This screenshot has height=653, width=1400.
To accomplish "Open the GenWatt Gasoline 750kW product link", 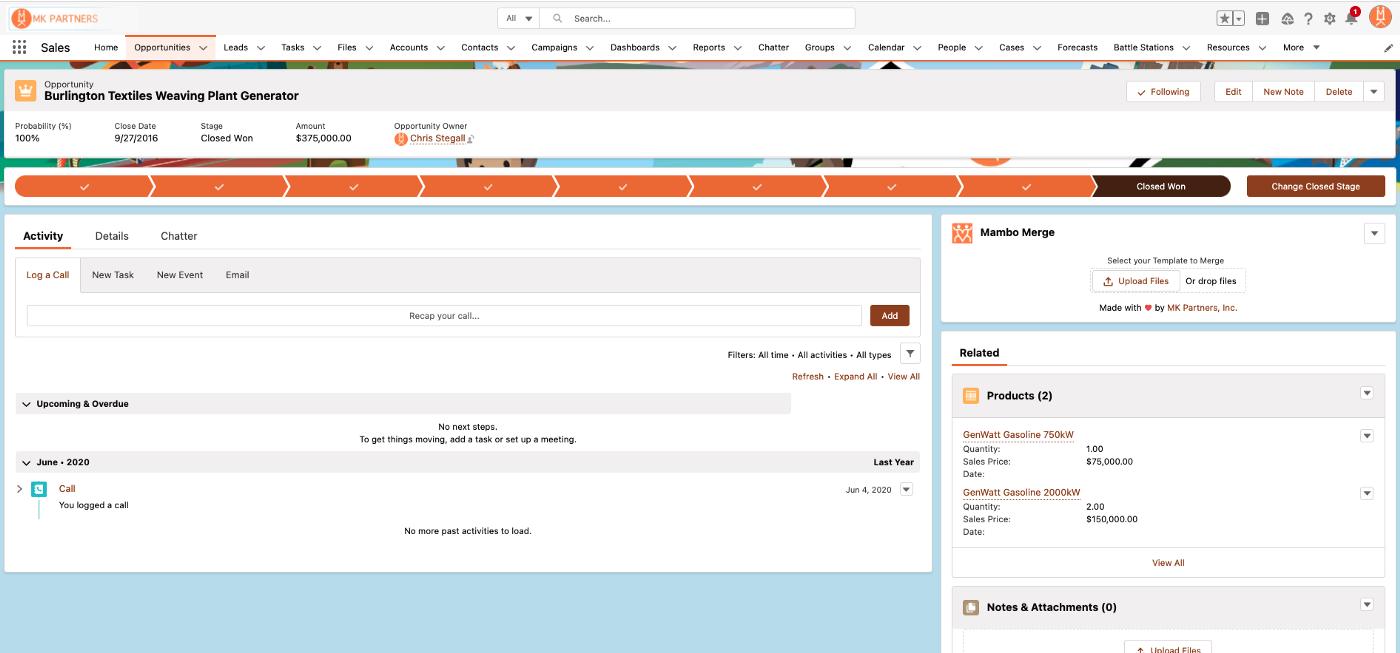I will click(1017, 435).
